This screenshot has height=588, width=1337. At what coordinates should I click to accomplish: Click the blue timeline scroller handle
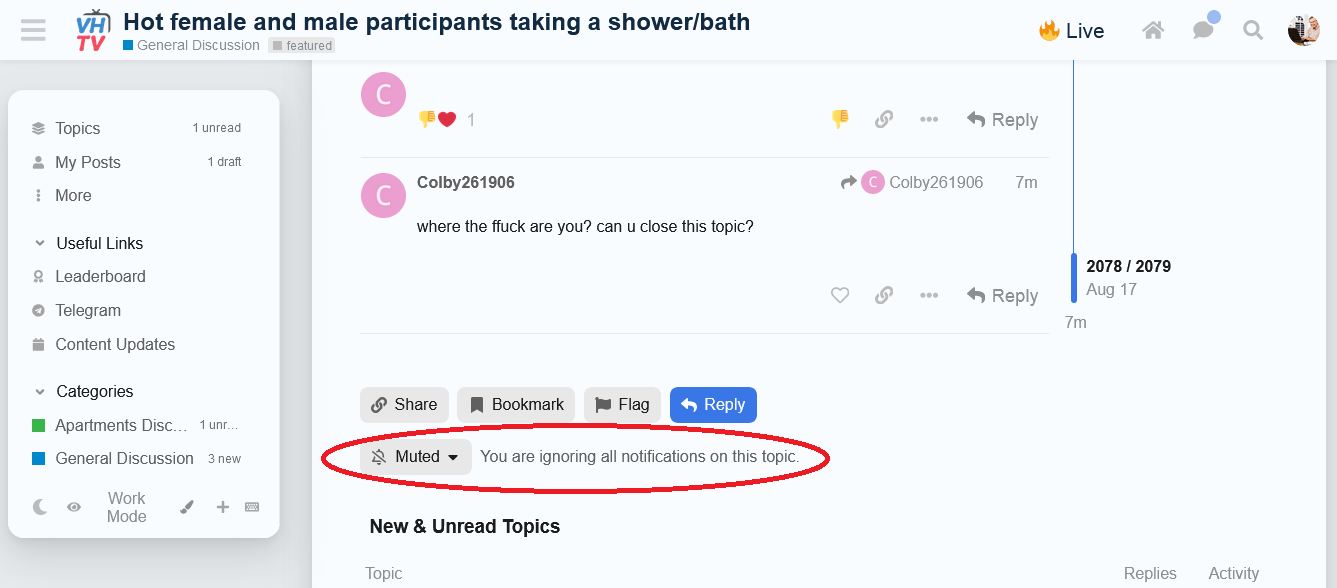pos(1075,277)
